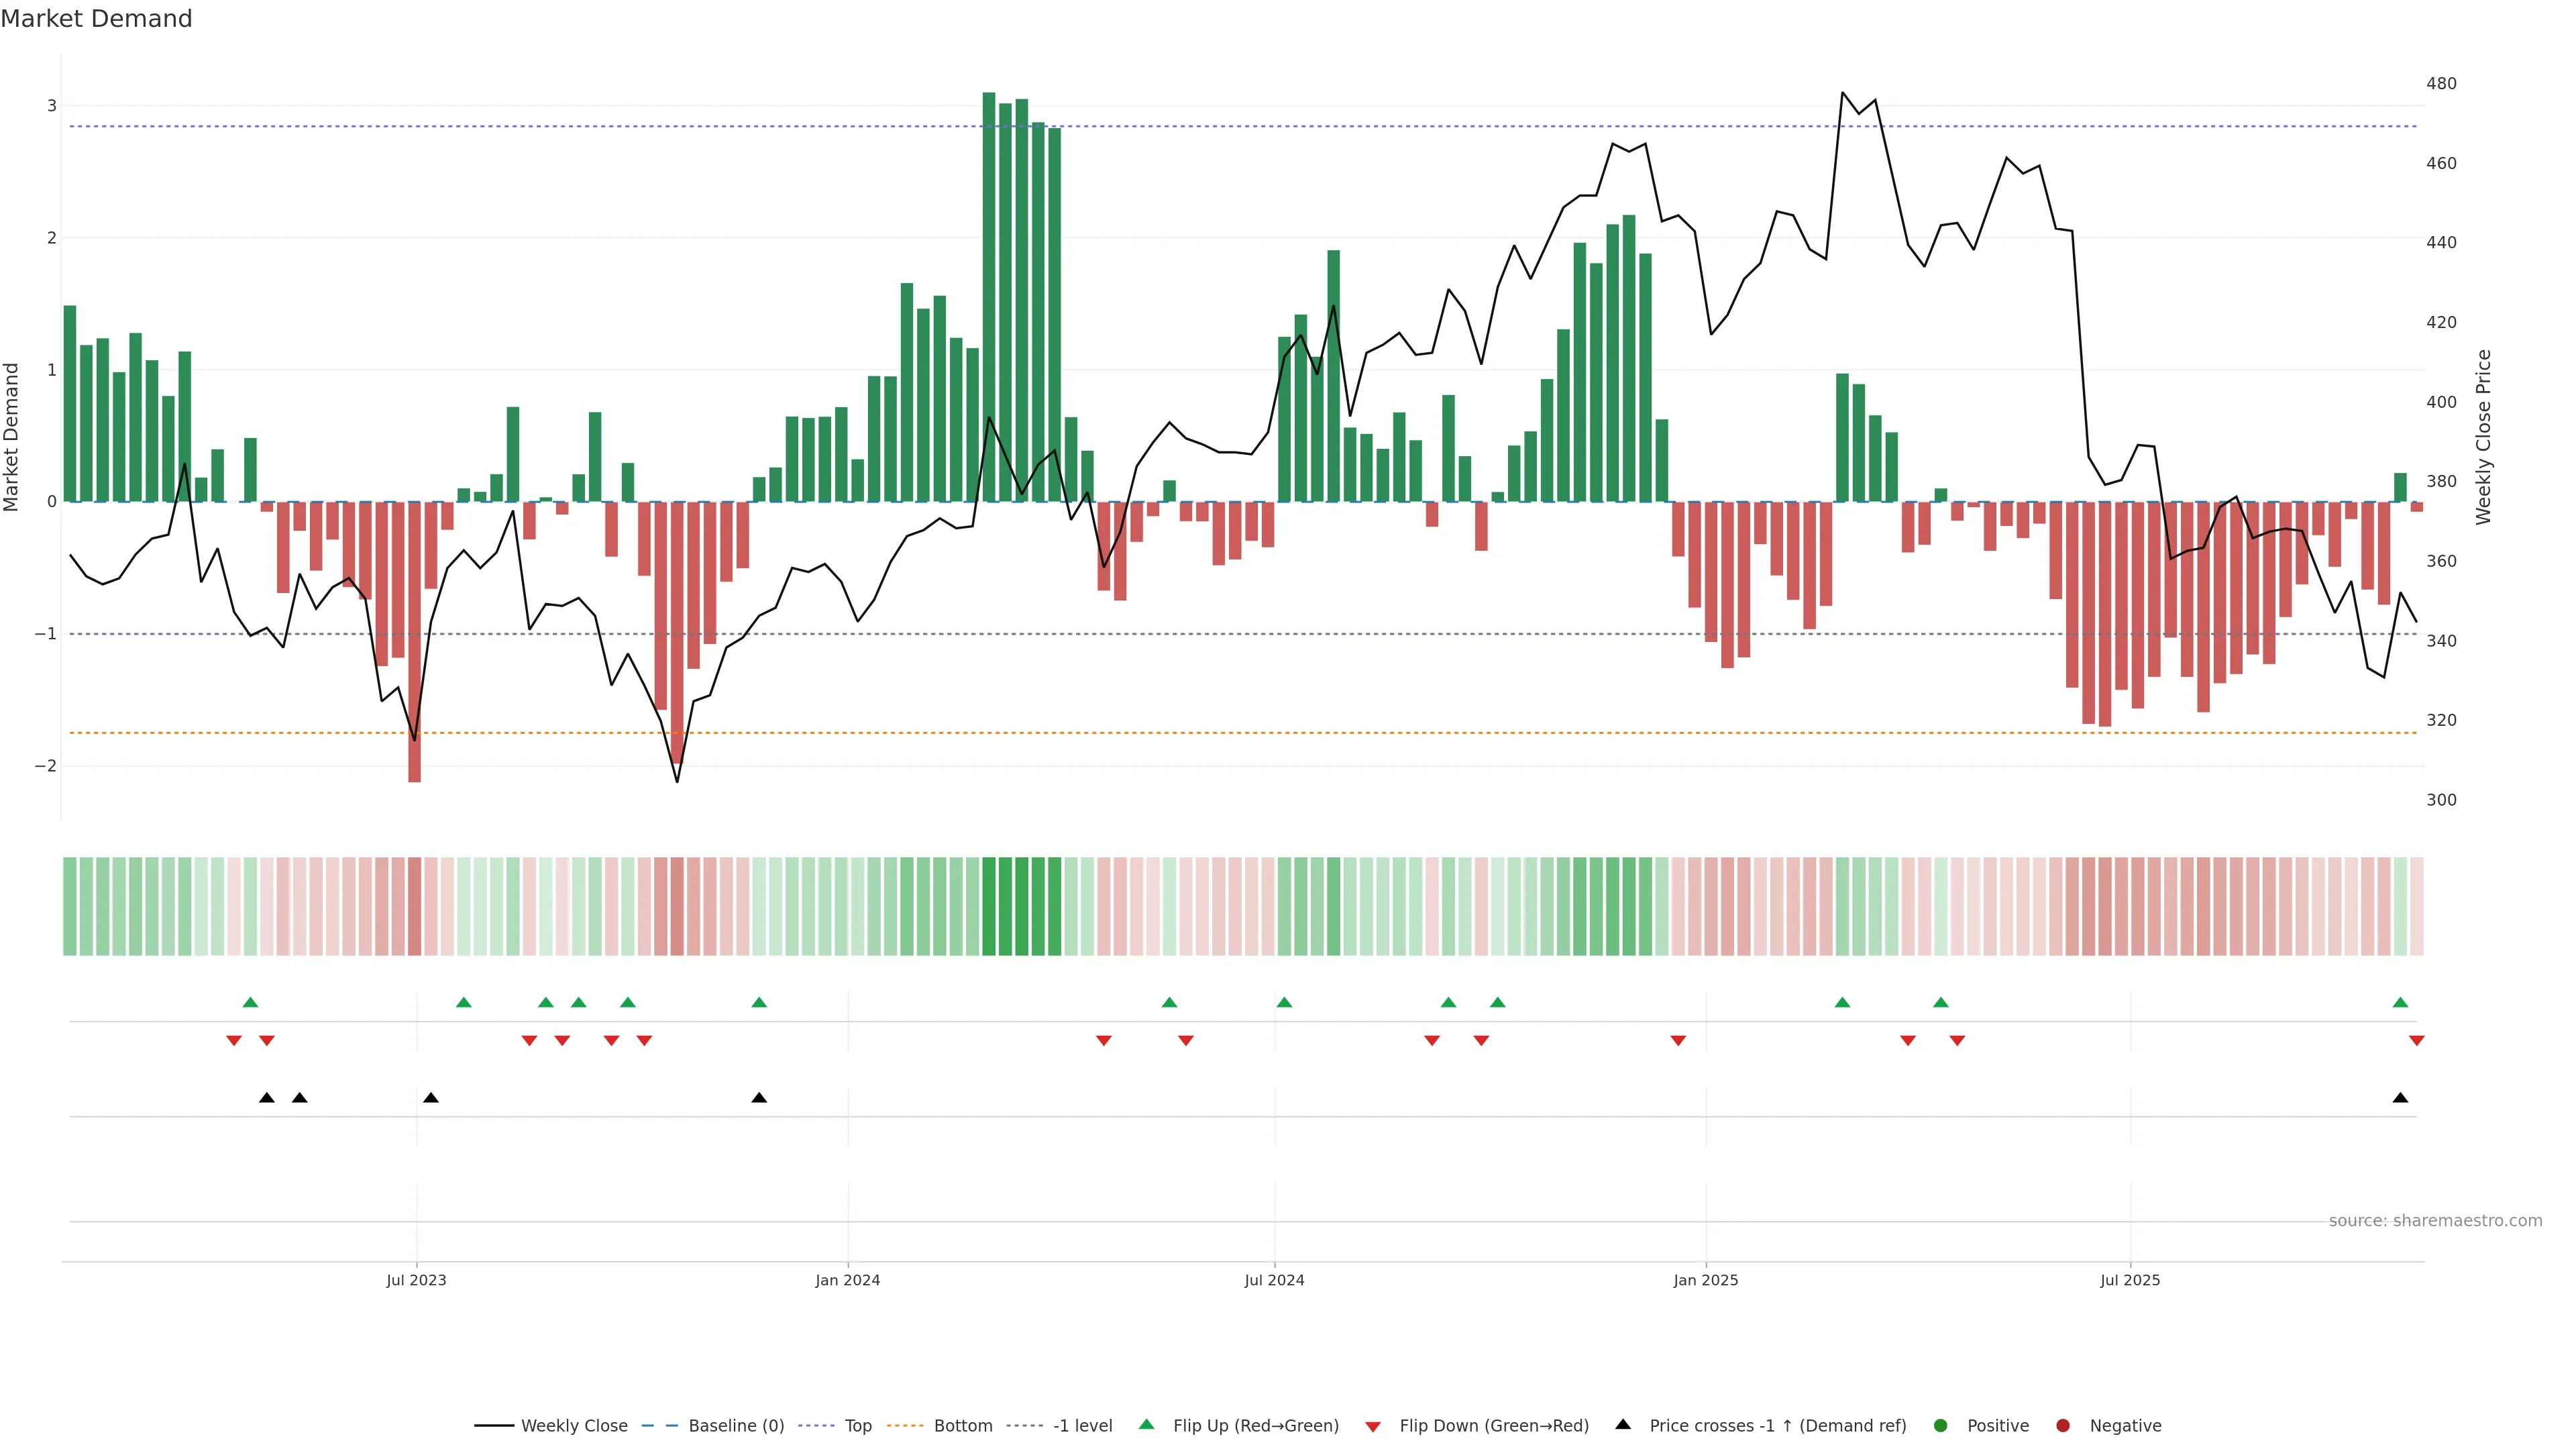
Task: Hide the Top dotted line via legend
Action: [x=857, y=1425]
